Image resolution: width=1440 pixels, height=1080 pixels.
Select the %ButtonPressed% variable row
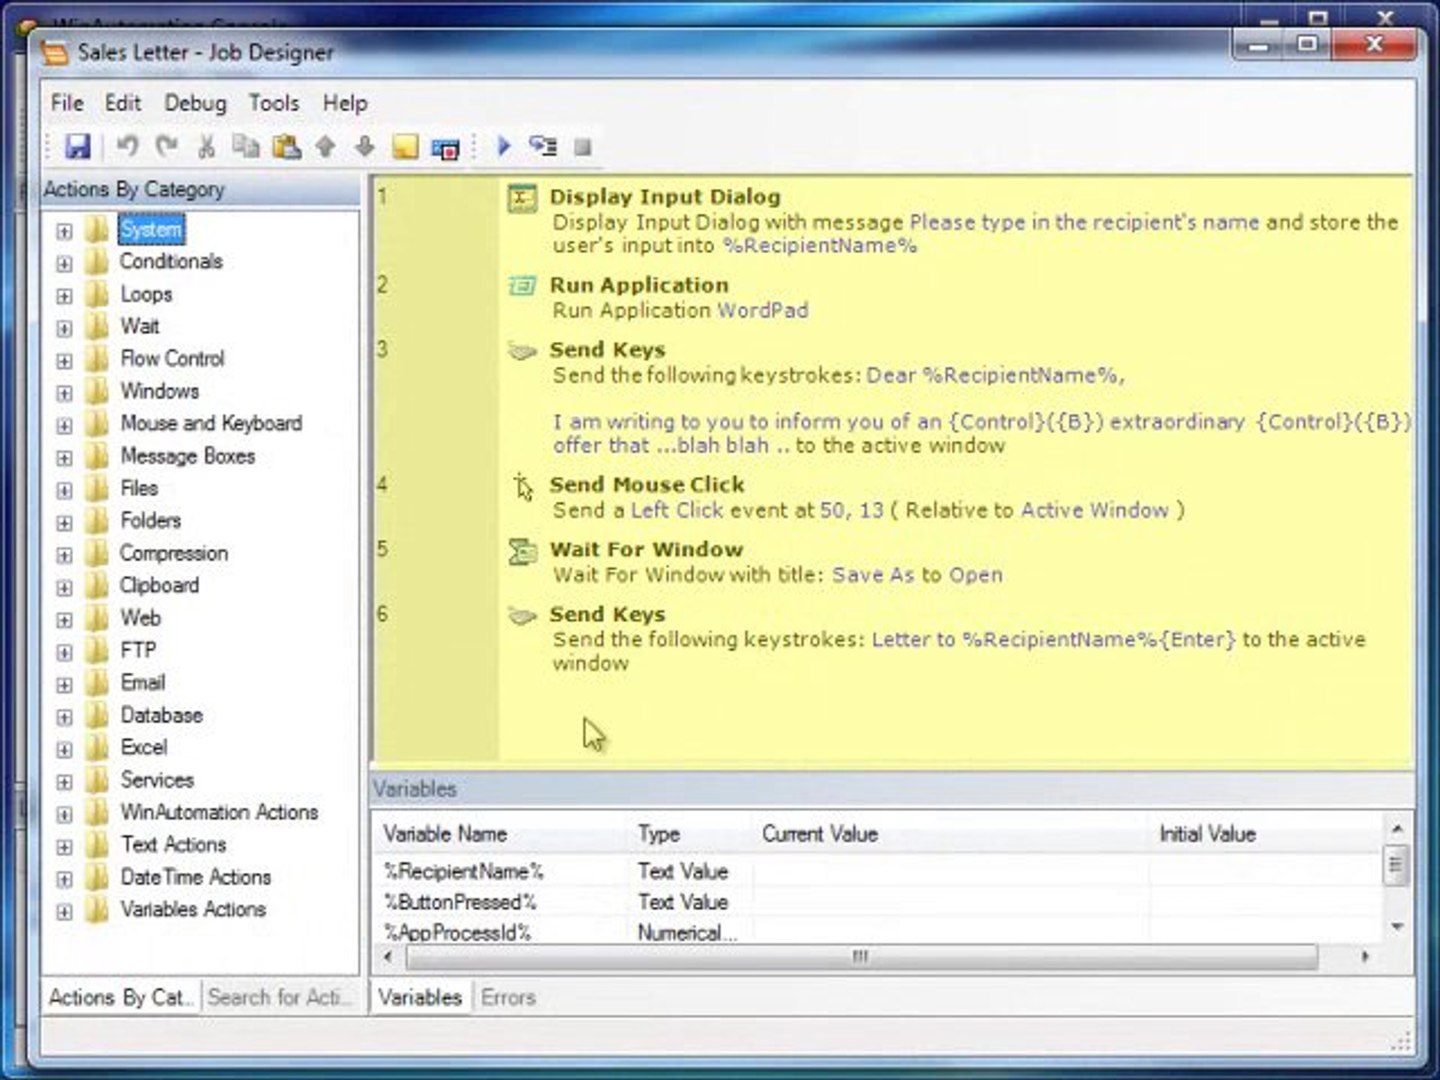[878, 902]
